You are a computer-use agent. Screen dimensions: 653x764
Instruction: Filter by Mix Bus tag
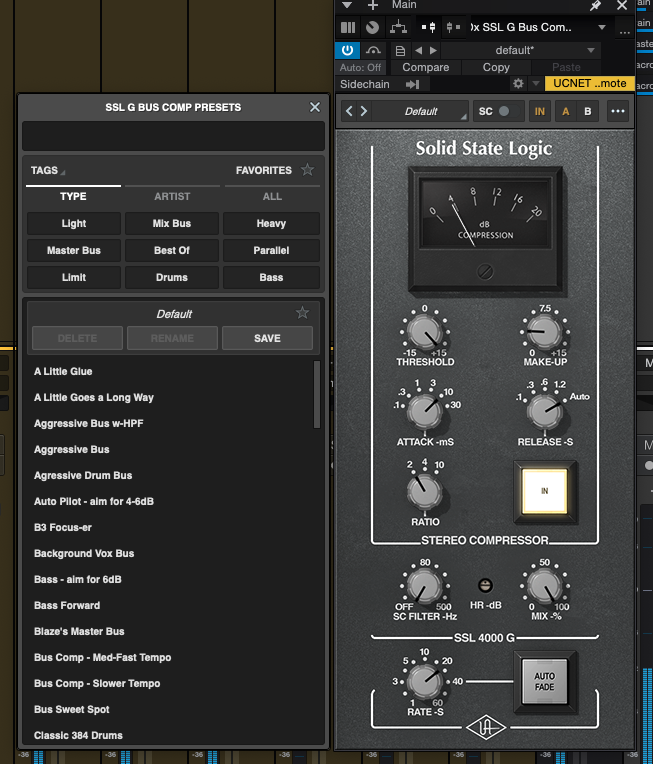pos(172,224)
